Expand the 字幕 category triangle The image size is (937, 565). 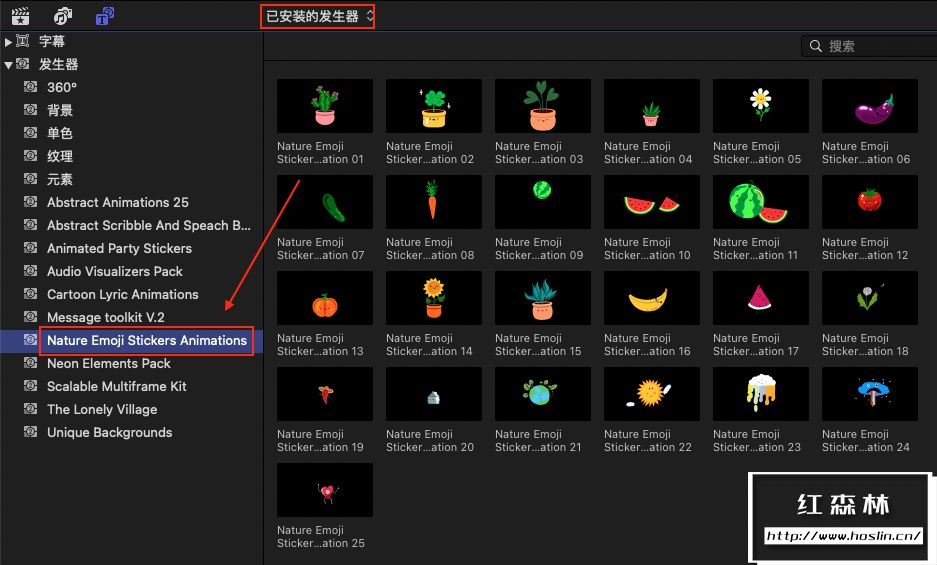pos(8,42)
